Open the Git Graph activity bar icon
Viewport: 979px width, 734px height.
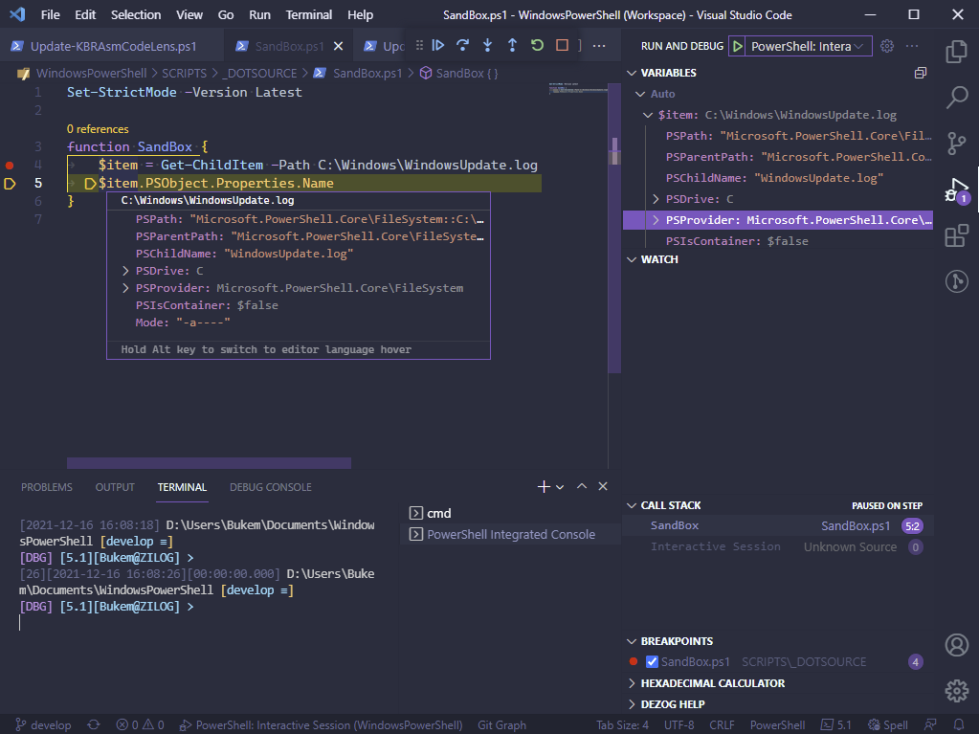(957, 281)
